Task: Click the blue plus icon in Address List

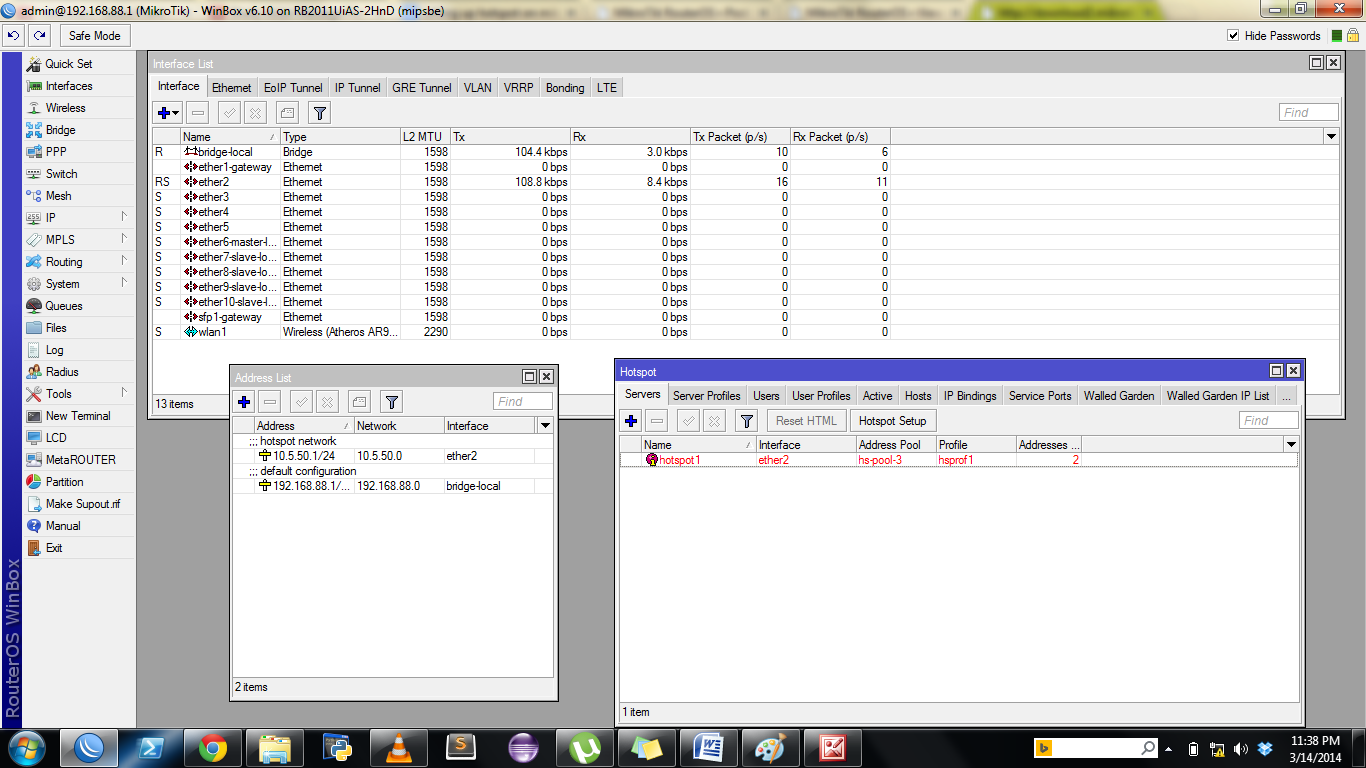Action: (244, 402)
